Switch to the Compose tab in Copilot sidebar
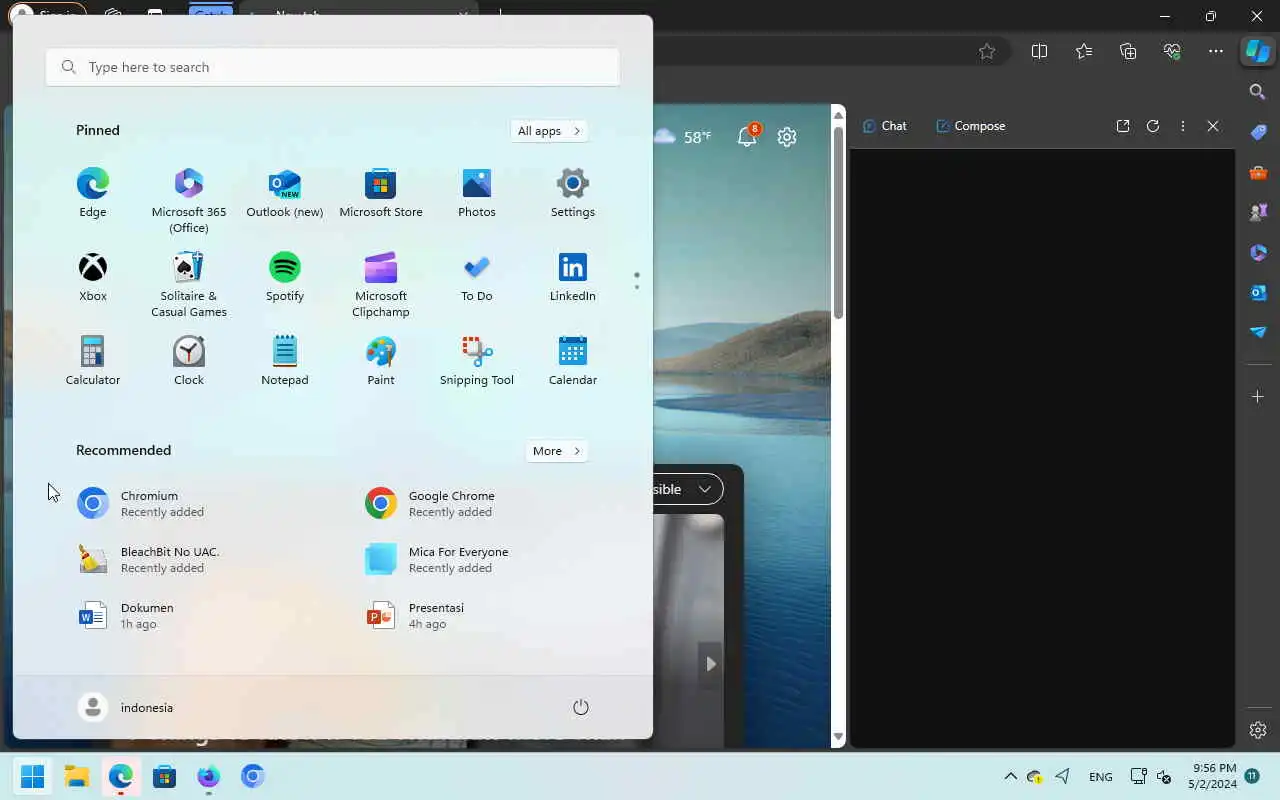The image size is (1280, 800). click(x=971, y=126)
